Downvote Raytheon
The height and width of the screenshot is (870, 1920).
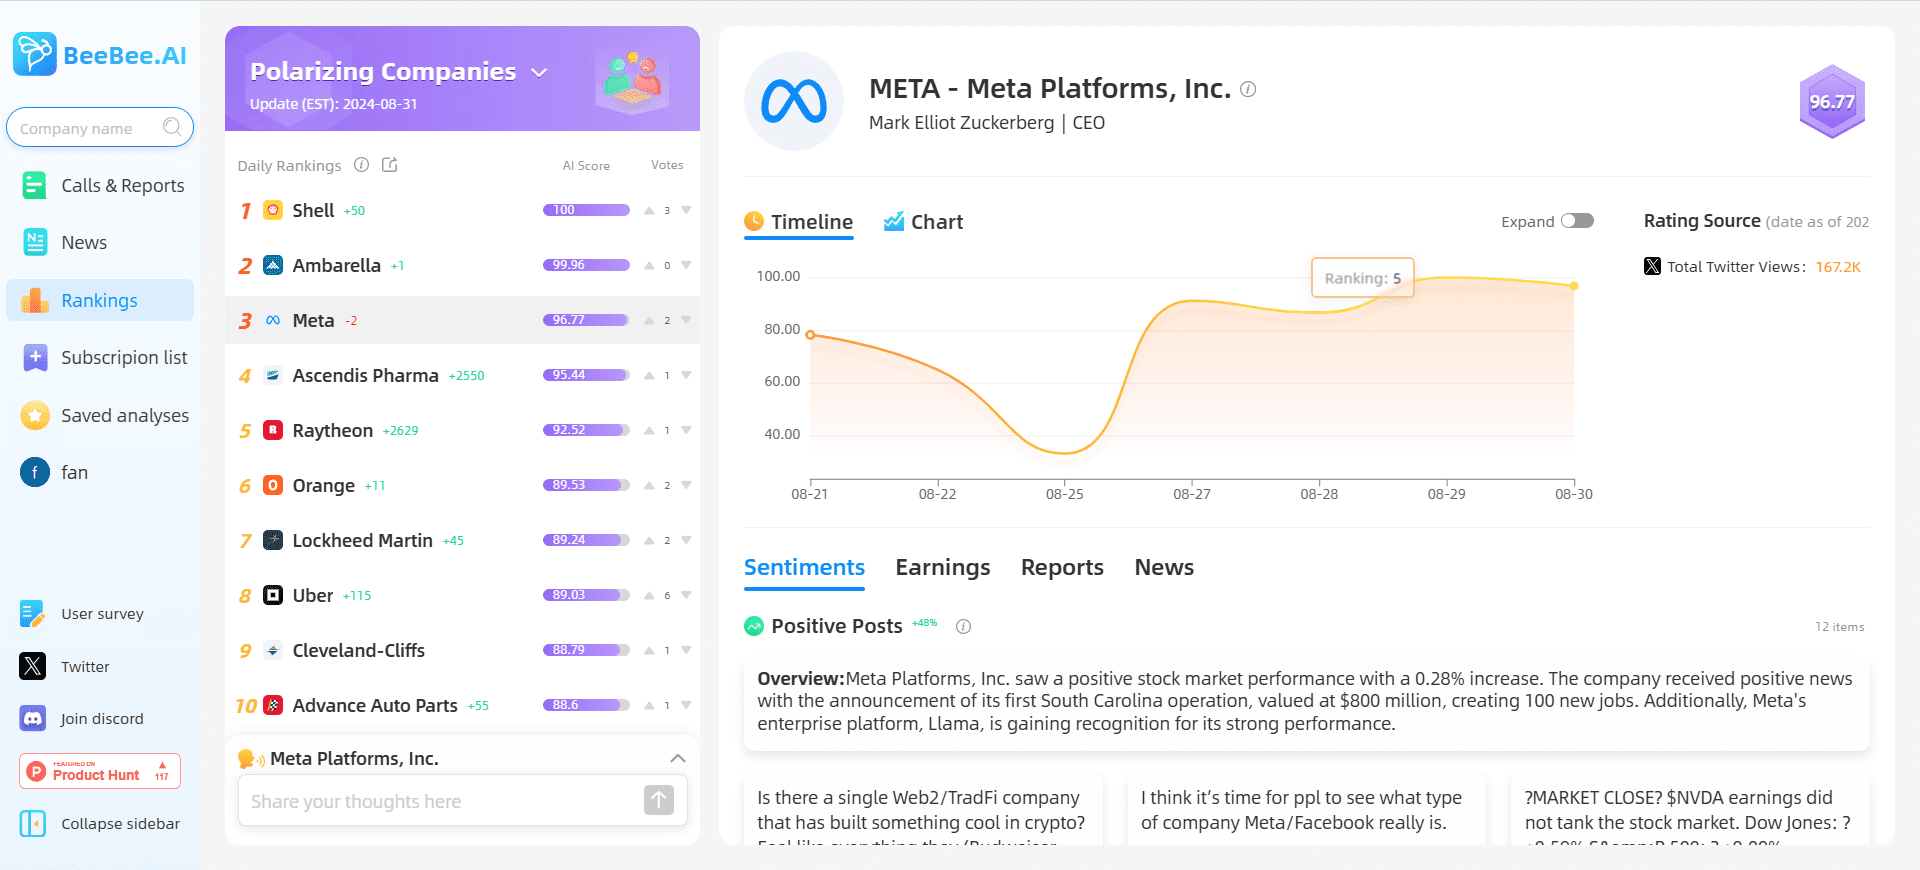pos(686,430)
